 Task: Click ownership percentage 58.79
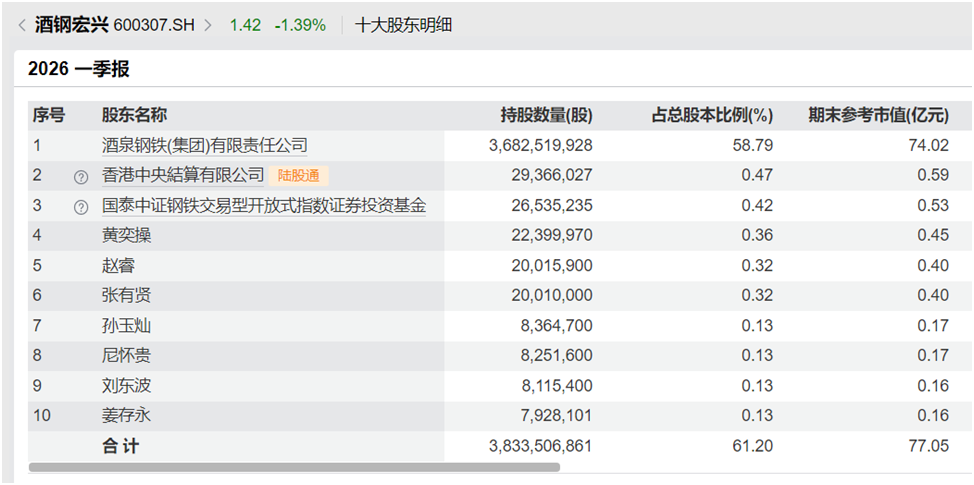coord(754,146)
